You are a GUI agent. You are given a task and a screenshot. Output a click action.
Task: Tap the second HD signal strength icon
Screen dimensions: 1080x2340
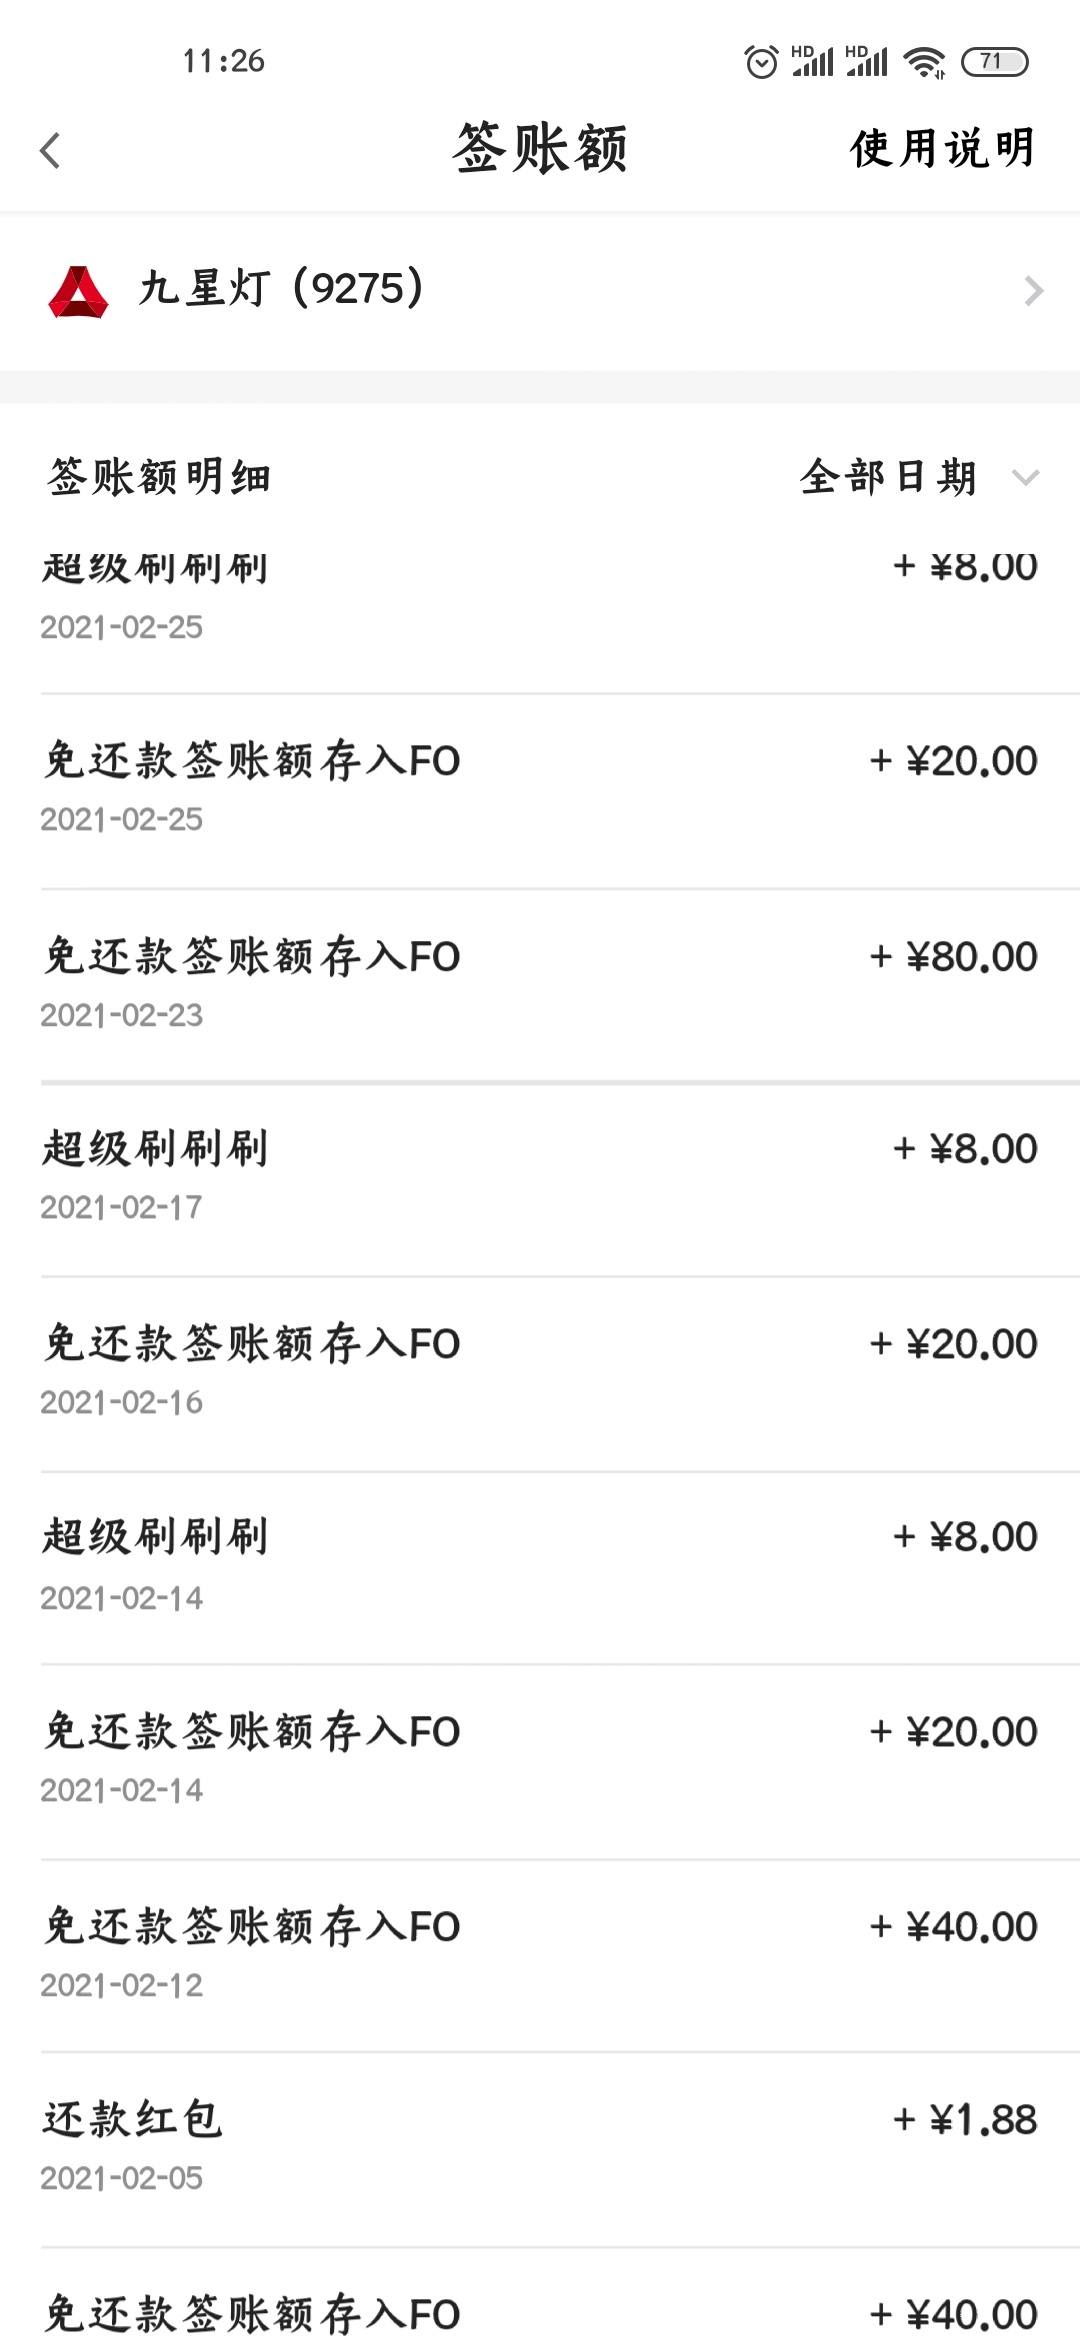[x=866, y=61]
